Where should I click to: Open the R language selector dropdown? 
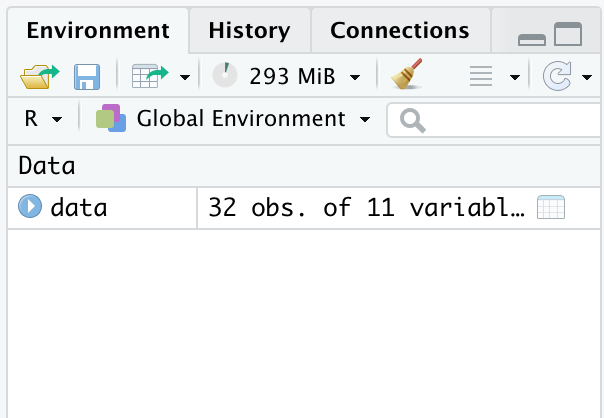pyautogui.click(x=43, y=118)
